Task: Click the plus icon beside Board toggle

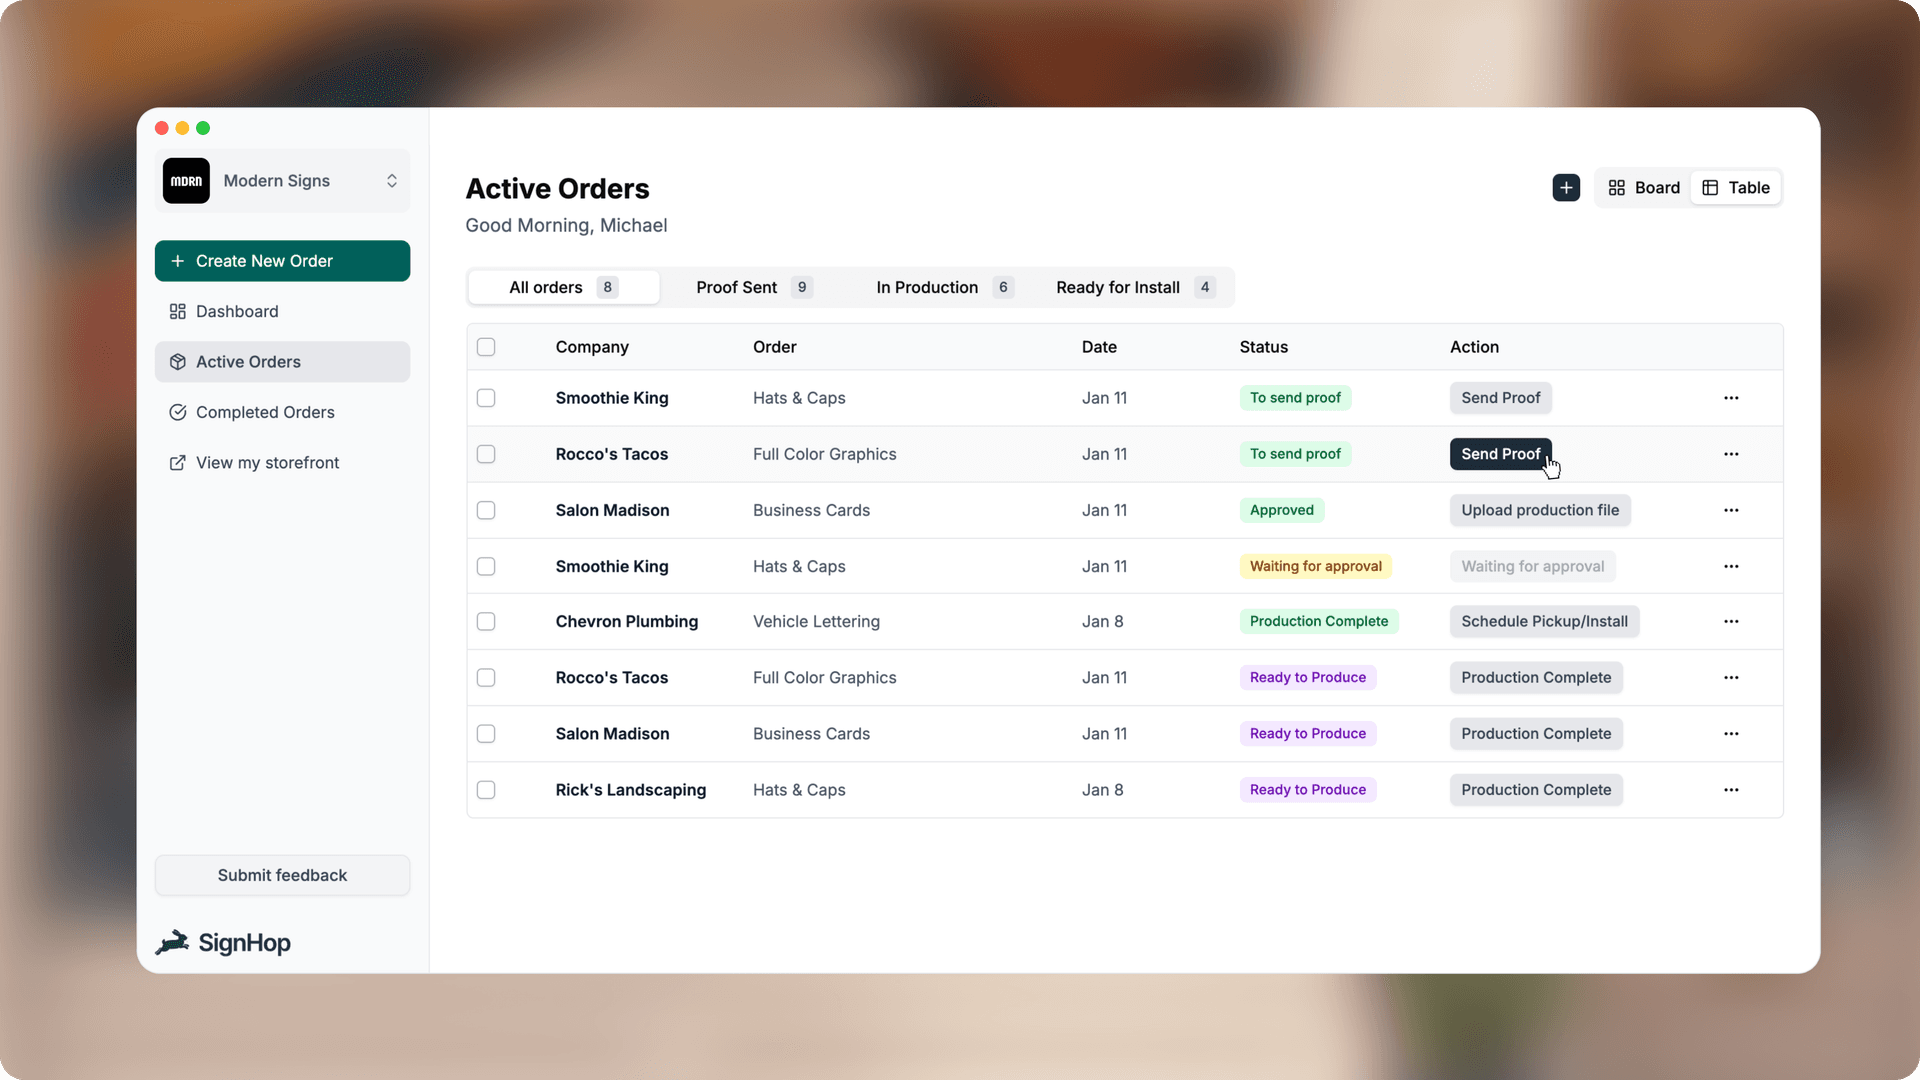Action: [x=1566, y=188]
